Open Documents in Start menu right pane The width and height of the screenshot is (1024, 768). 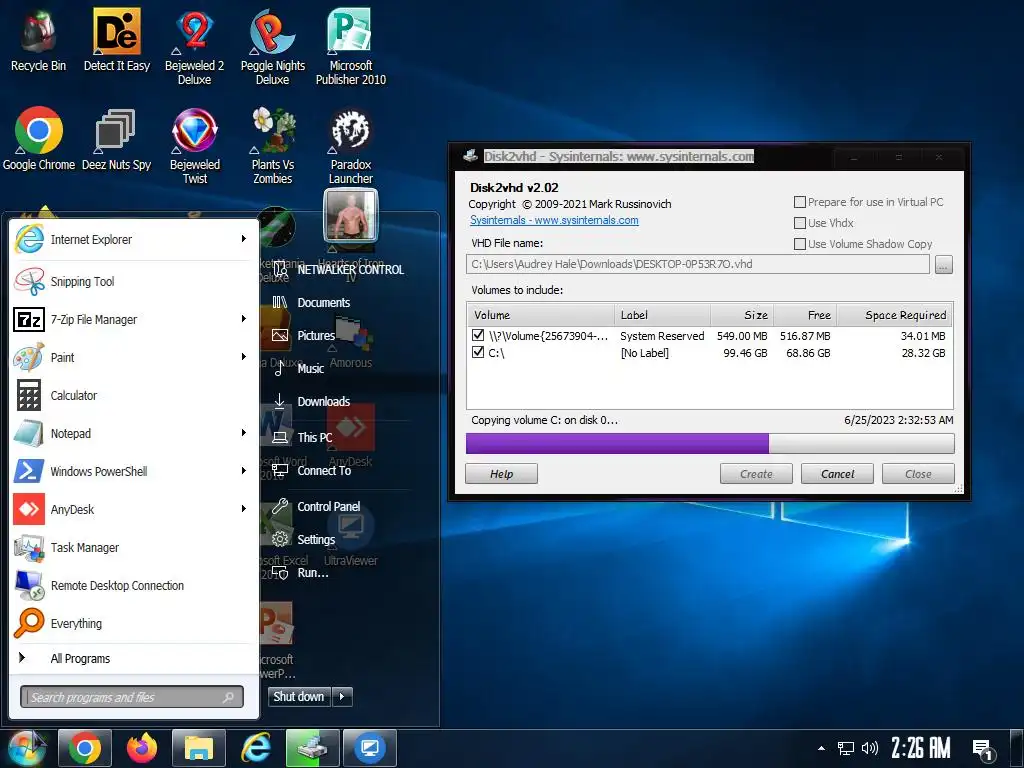(323, 302)
